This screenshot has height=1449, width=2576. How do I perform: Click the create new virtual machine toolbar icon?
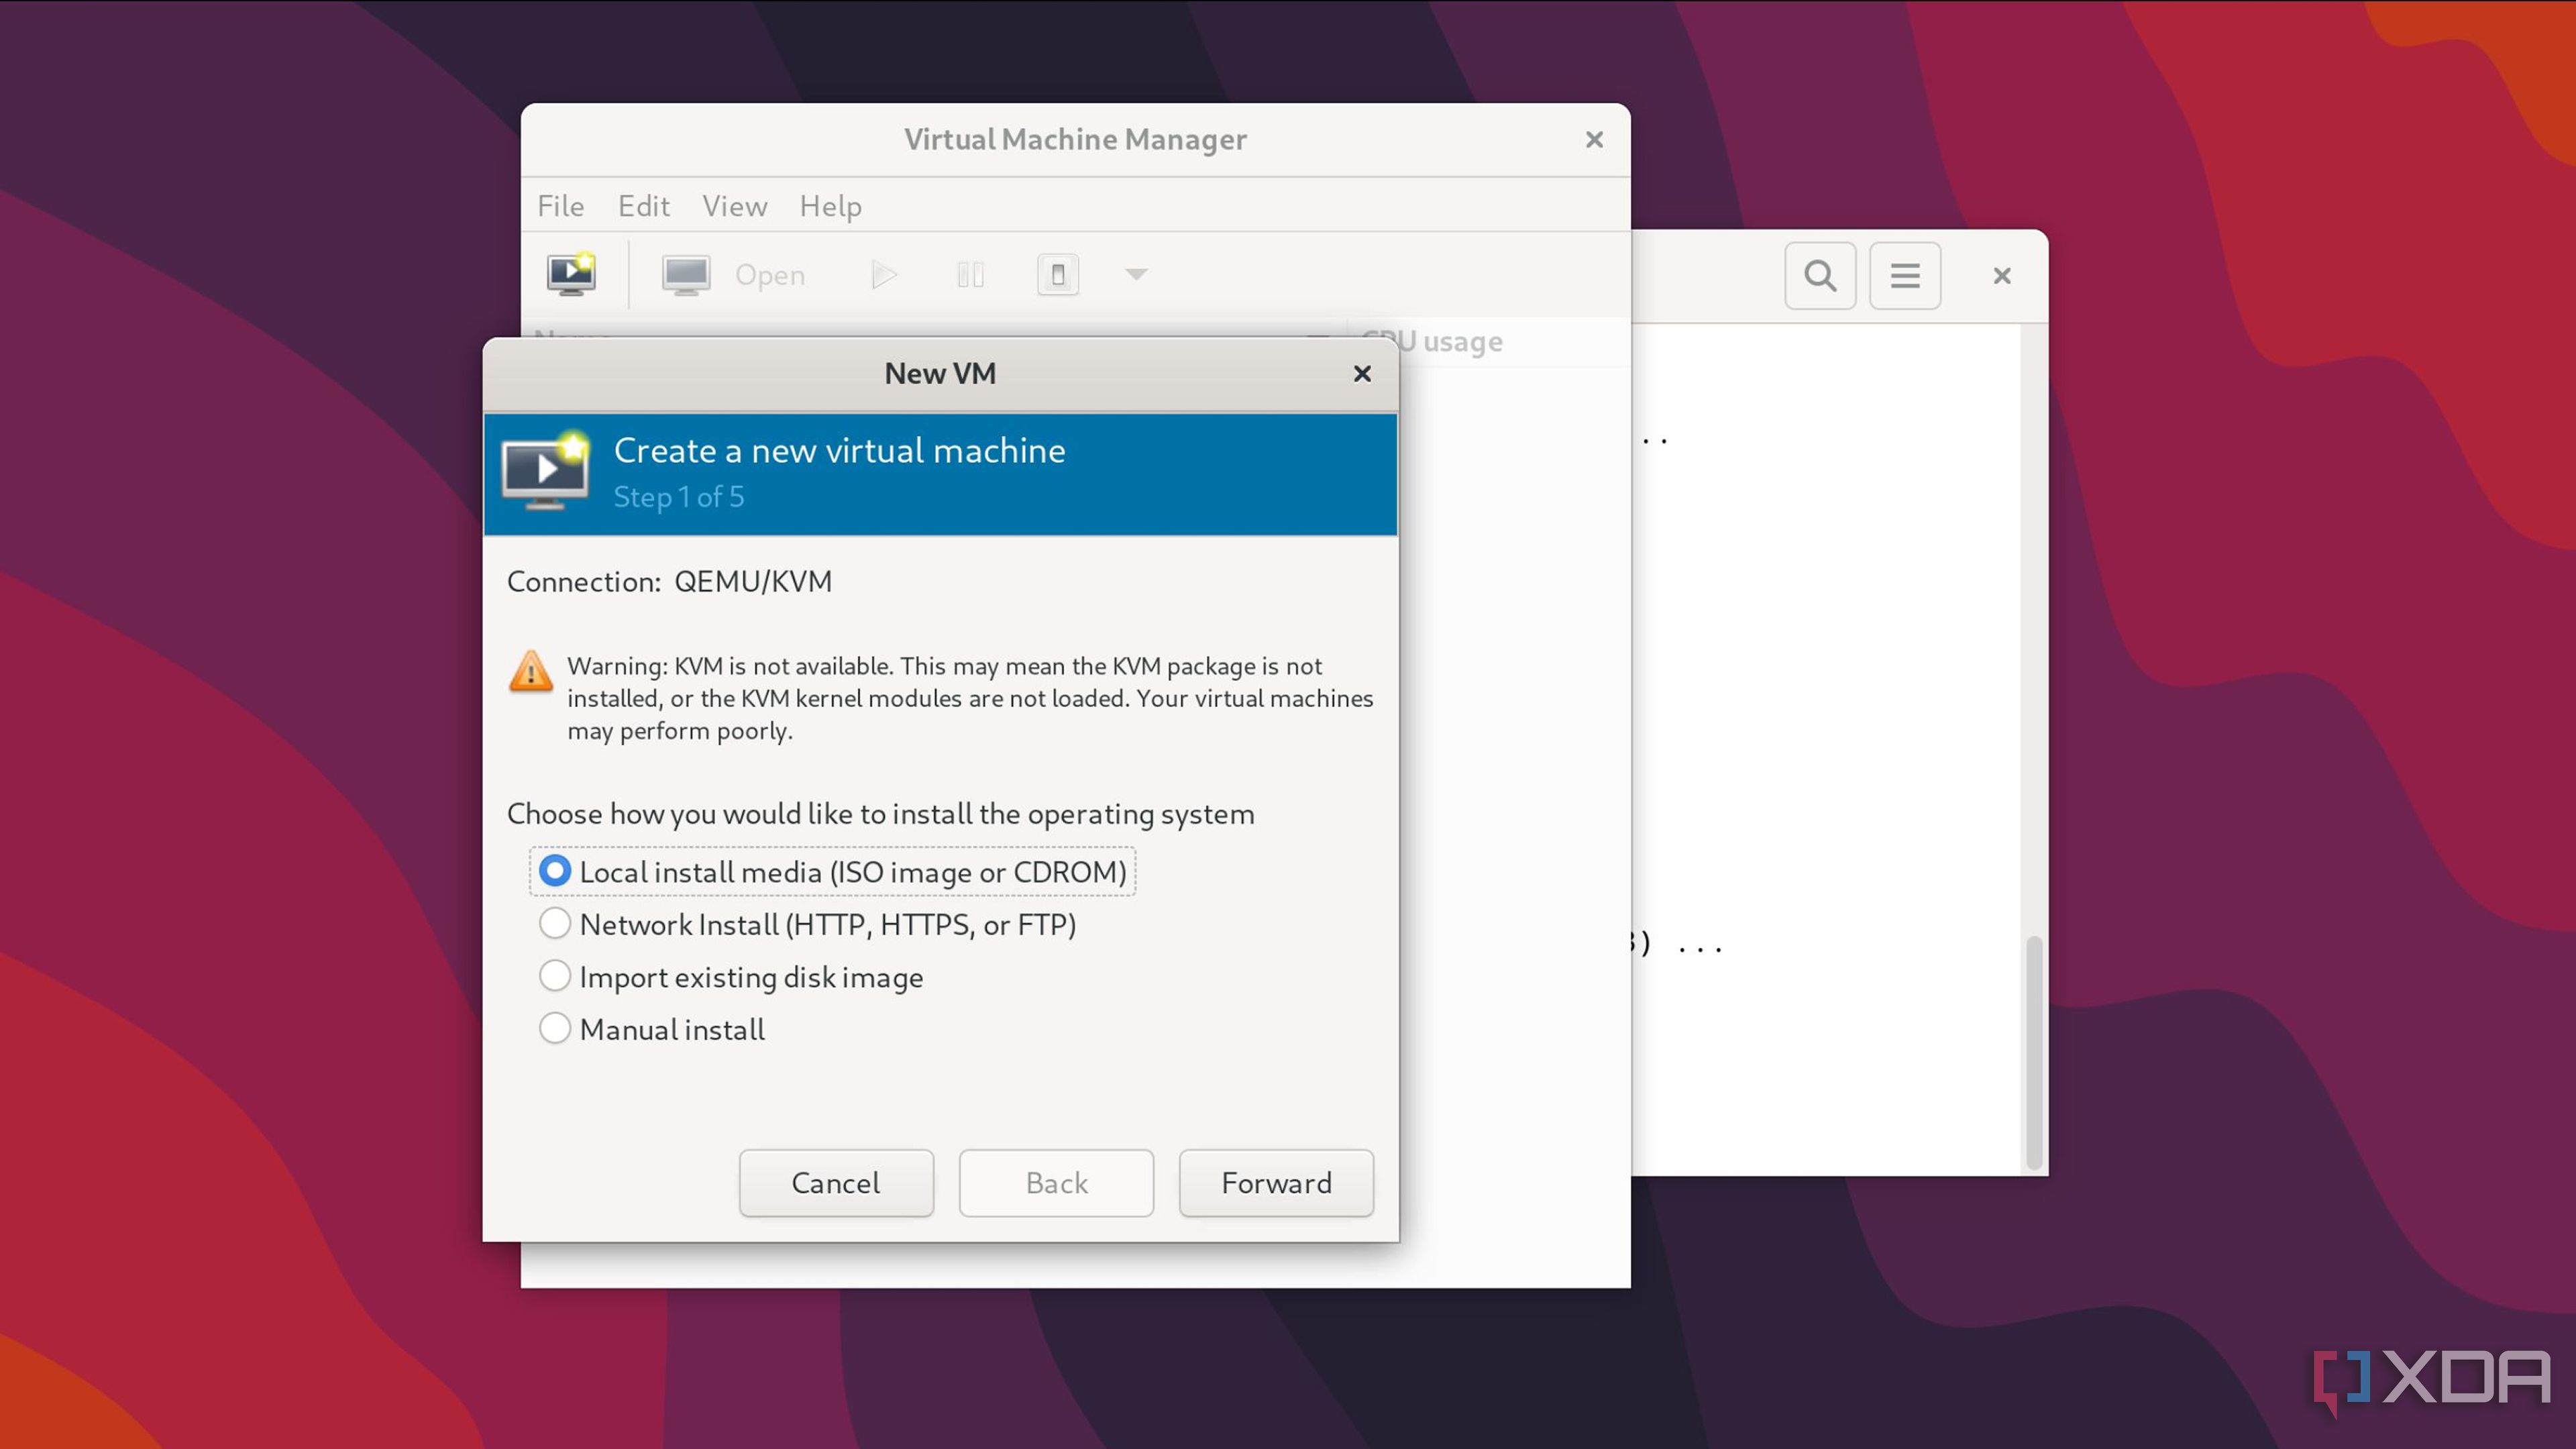coord(571,274)
